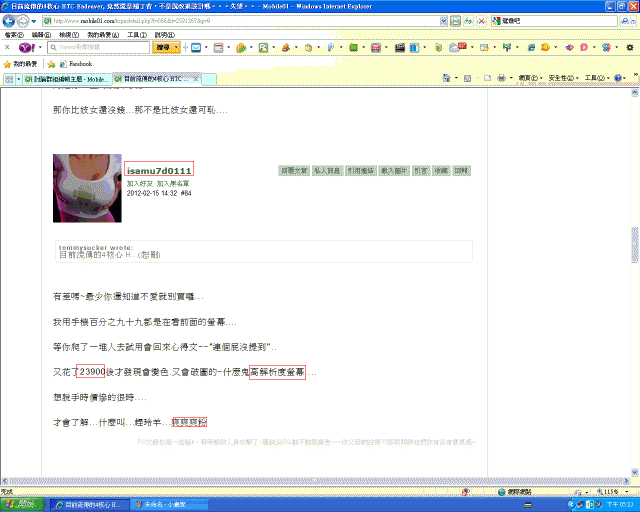The width and height of the screenshot is (640, 512).
Task: Open the Facebook favorites link
Action: point(76,64)
